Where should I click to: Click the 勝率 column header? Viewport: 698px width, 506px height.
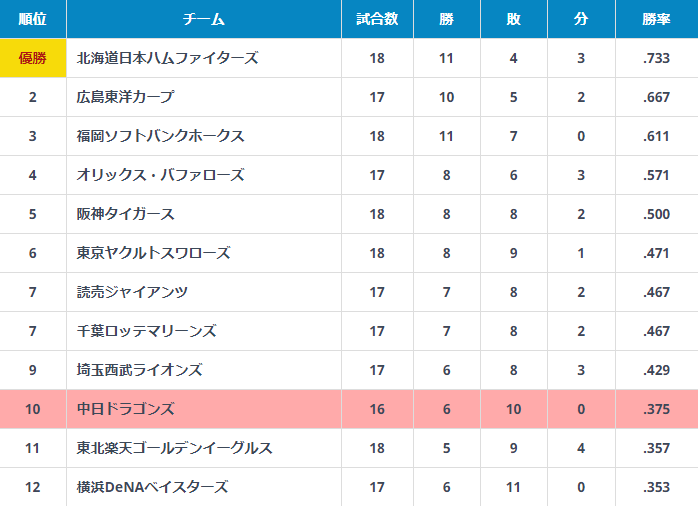click(x=657, y=19)
